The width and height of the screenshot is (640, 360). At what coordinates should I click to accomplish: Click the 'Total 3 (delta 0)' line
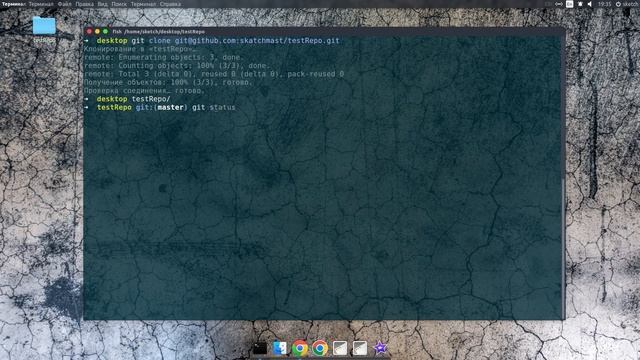(214, 74)
